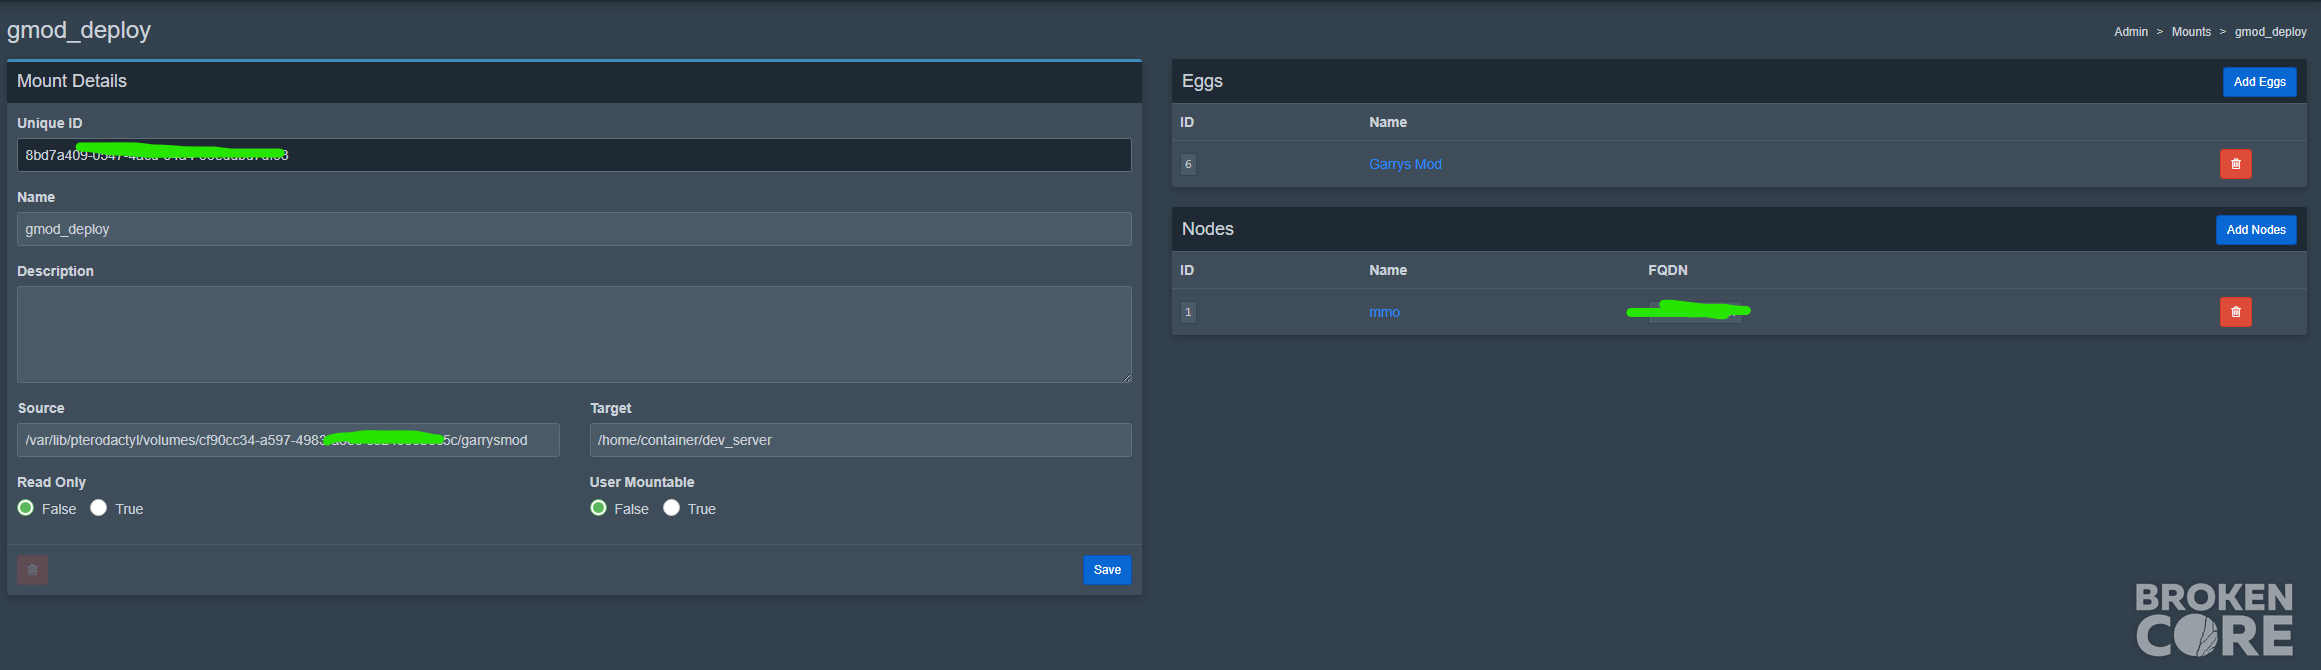Open the Garrys Mod egg link
The width and height of the screenshot is (2321, 670).
pos(1405,164)
